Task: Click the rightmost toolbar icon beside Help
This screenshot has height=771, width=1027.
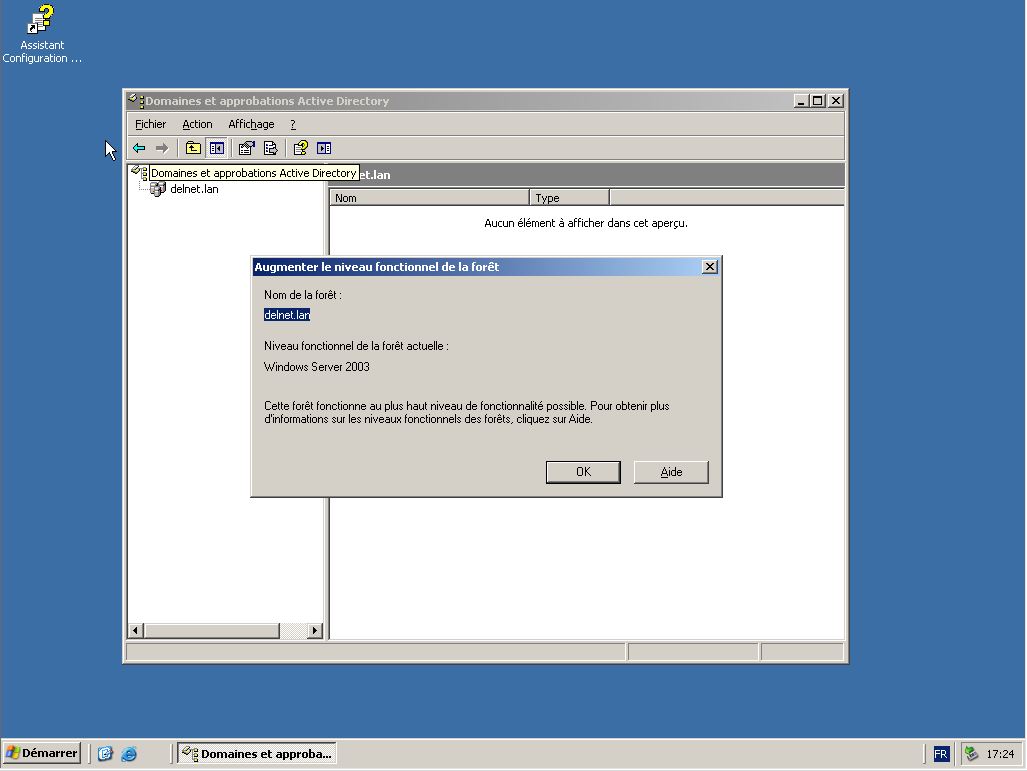Action: point(324,148)
